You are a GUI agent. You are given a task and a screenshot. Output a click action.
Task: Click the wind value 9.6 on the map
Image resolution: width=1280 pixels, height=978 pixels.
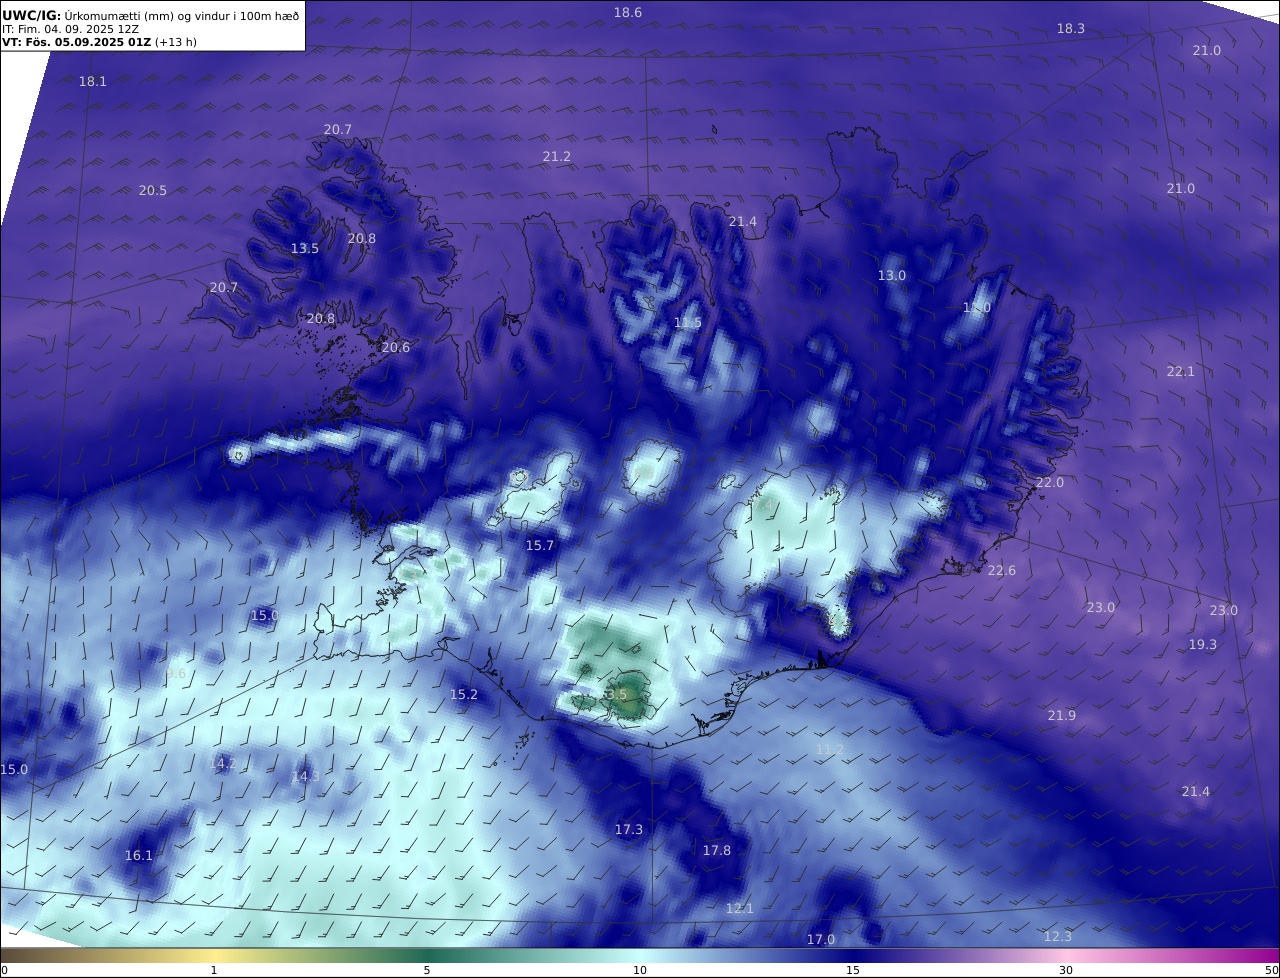click(x=177, y=675)
